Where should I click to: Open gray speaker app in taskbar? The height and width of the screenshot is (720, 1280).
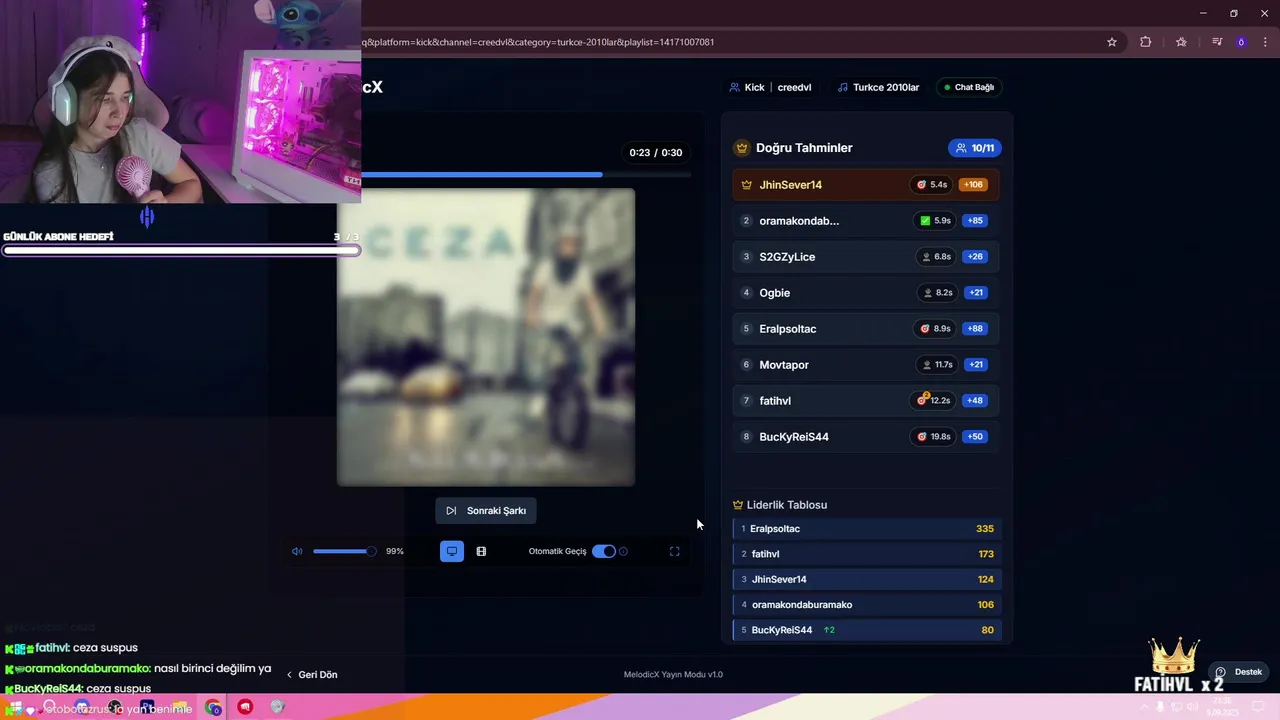[x=278, y=708]
